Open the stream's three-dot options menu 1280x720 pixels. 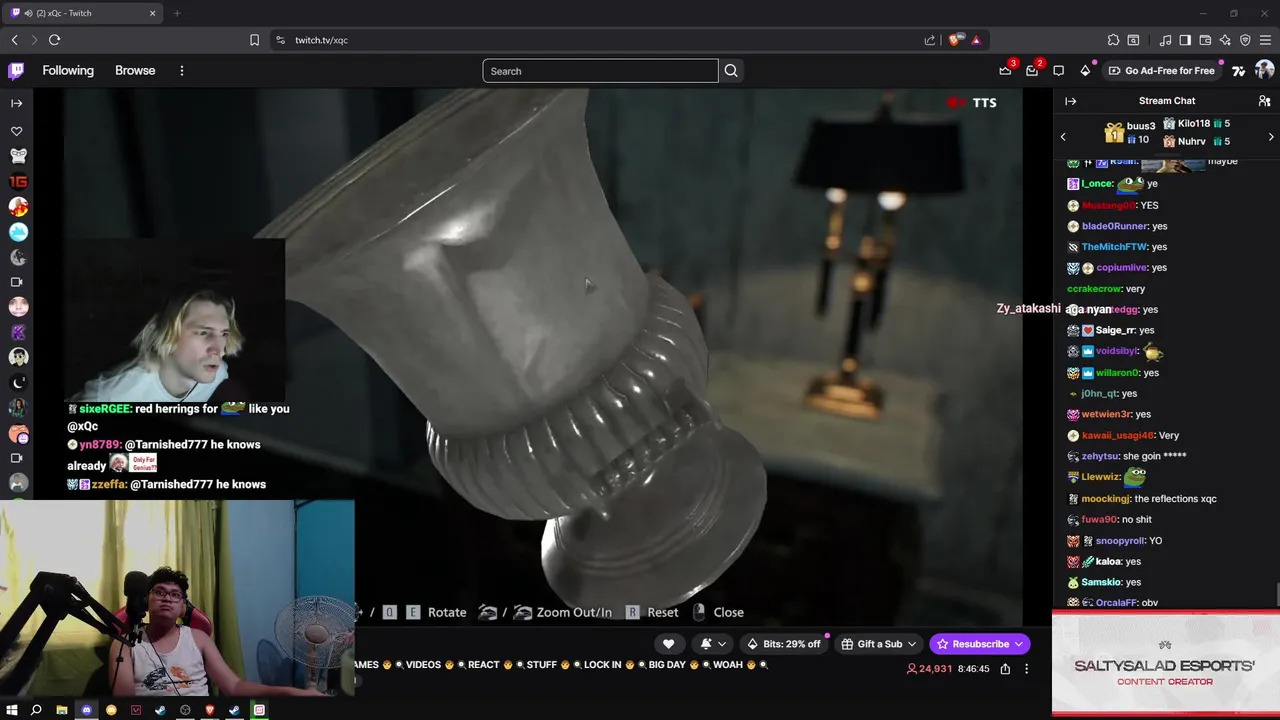point(1026,669)
